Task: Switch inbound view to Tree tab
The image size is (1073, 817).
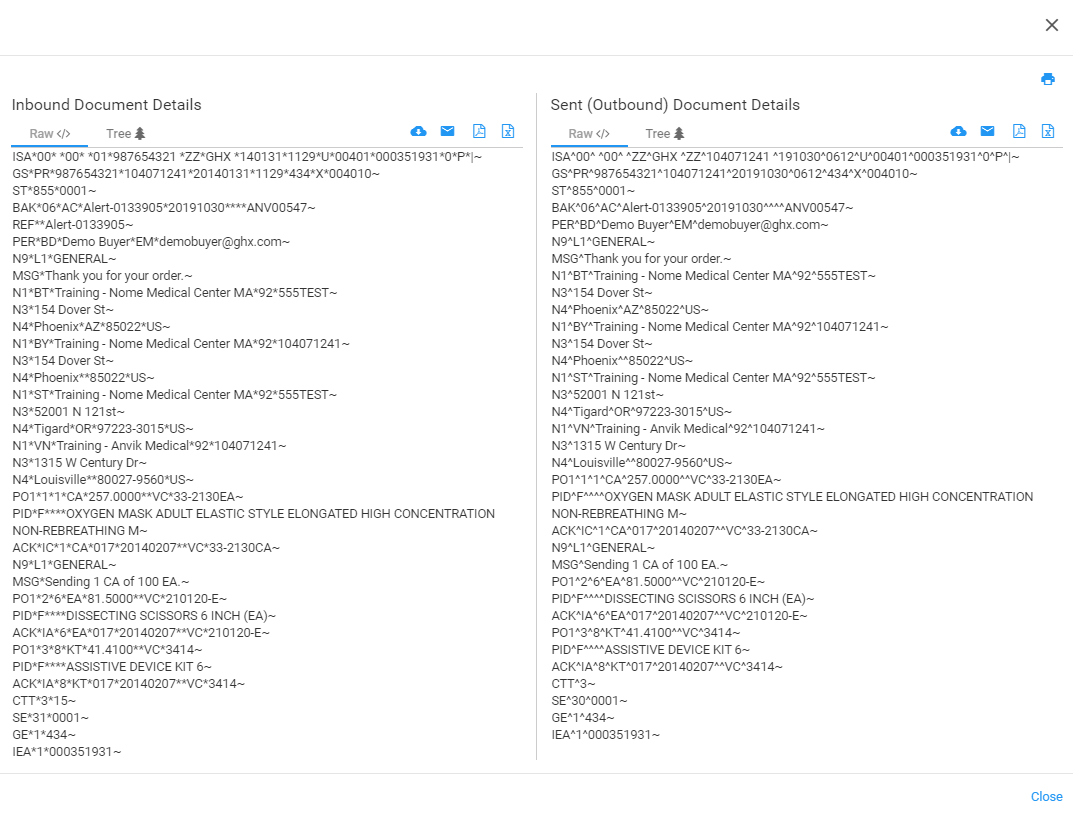Action: [126, 134]
